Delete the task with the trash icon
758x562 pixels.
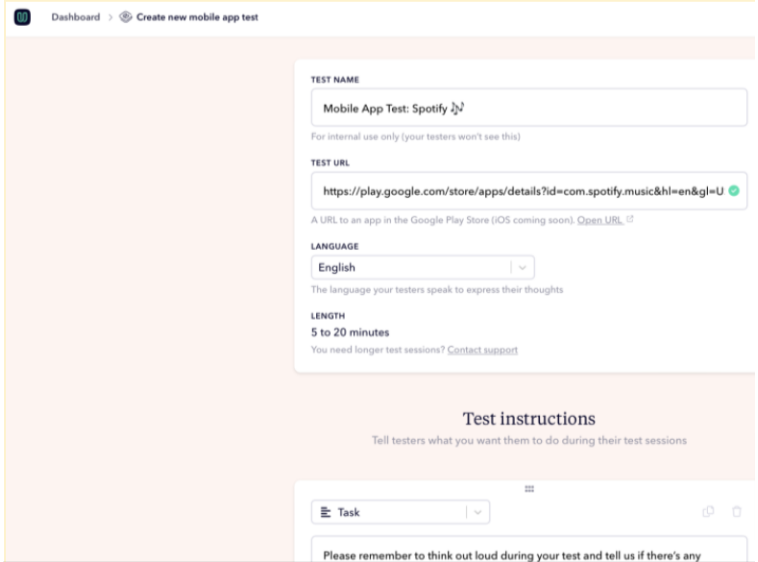[736, 511]
